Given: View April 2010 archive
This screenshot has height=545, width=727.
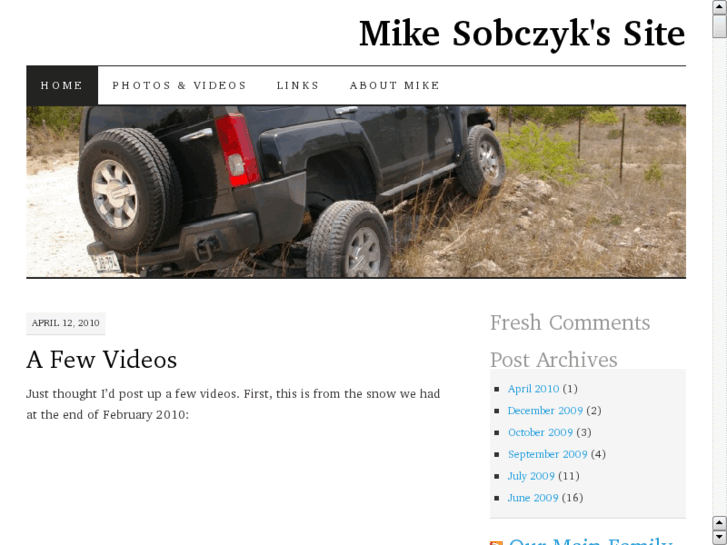Looking at the screenshot, I should (533, 389).
